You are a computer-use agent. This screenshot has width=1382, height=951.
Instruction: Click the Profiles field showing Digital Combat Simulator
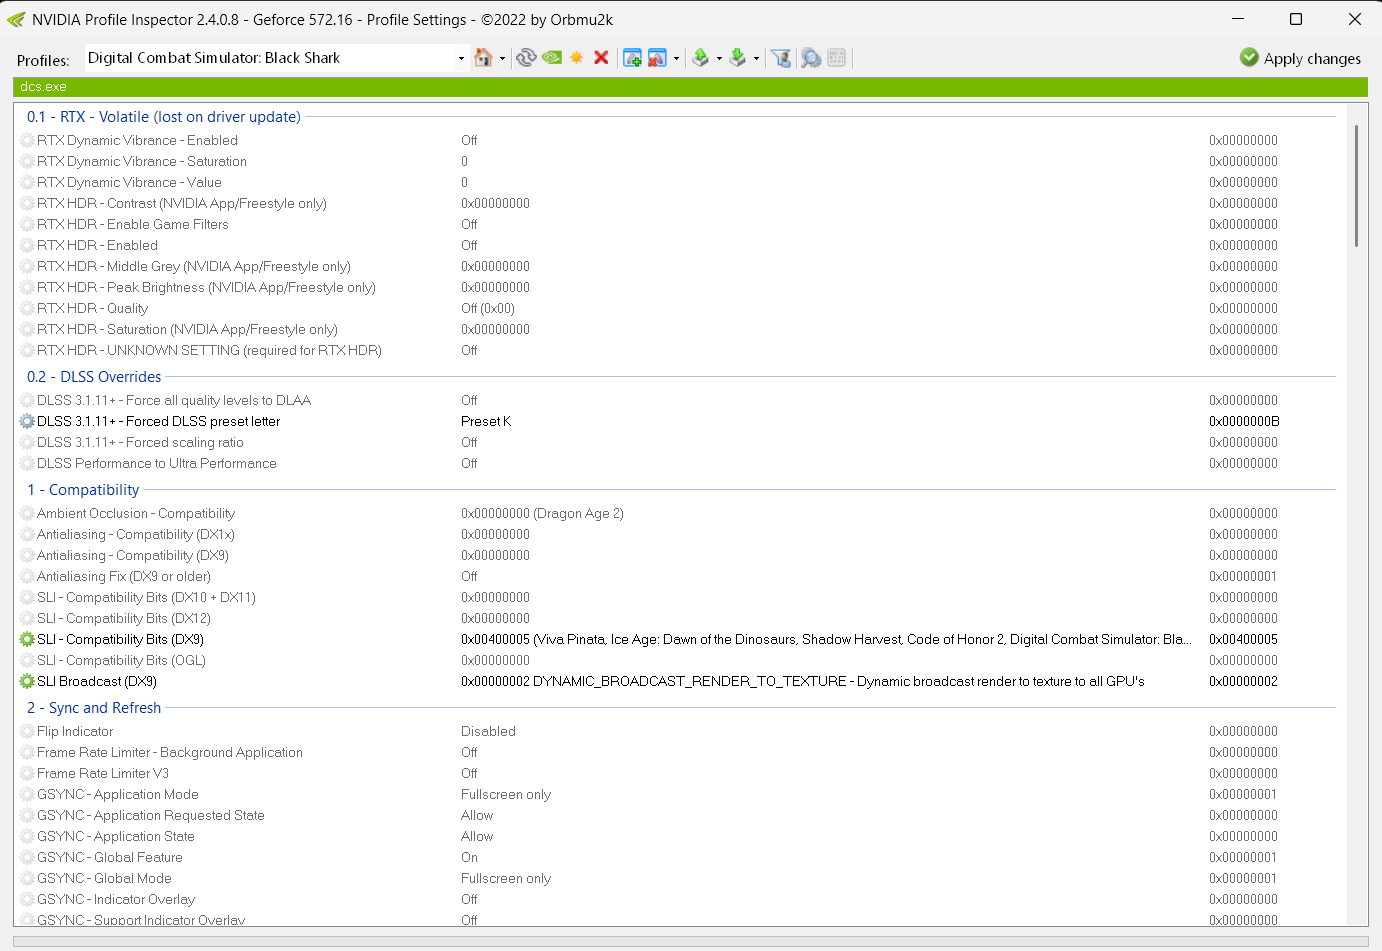coord(268,58)
